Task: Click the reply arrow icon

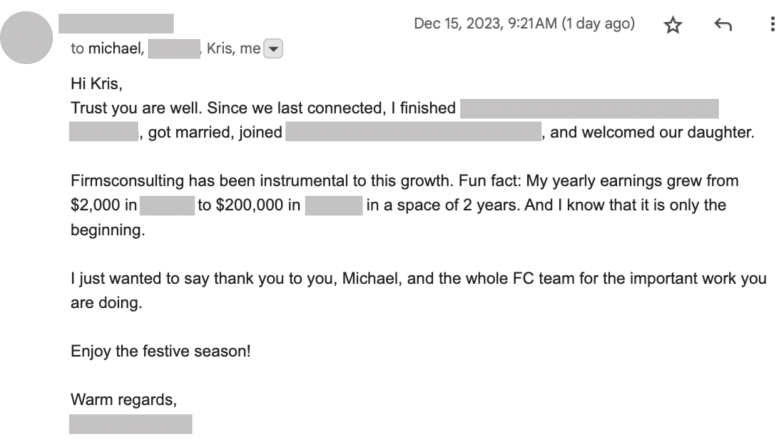Action: pos(724,26)
